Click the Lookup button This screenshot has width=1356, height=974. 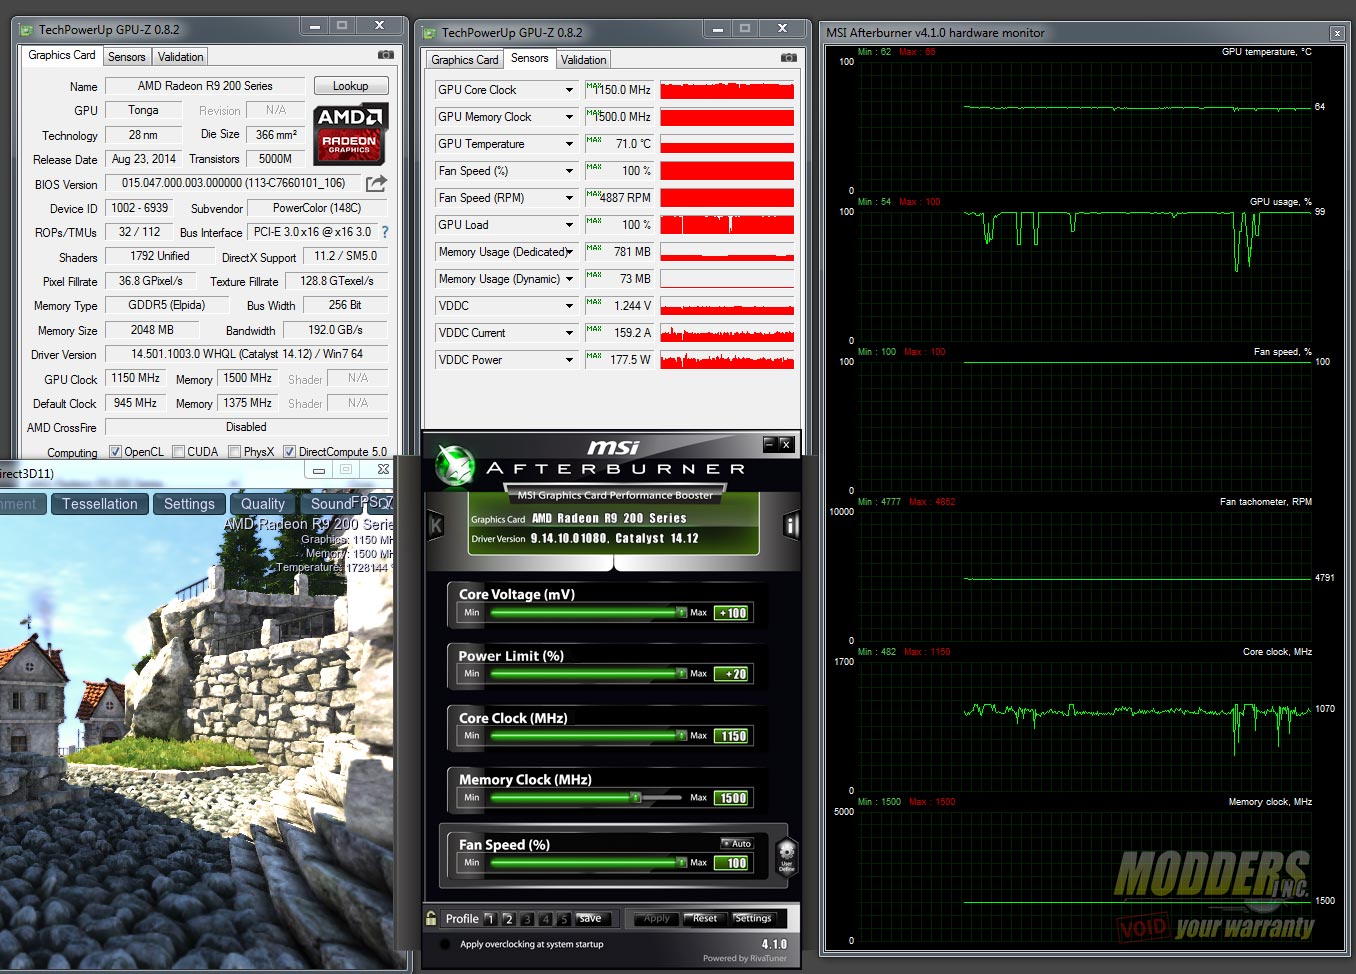point(351,86)
